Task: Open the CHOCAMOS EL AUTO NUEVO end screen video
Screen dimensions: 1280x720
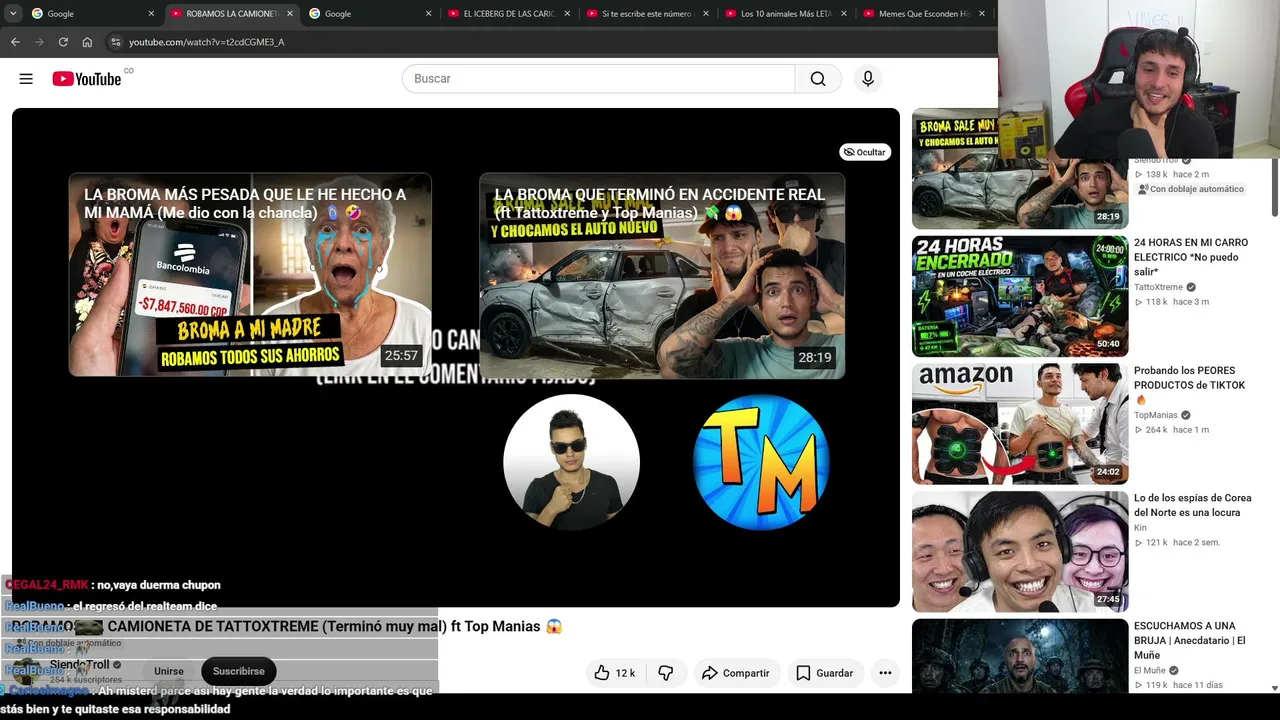Action: coord(662,276)
